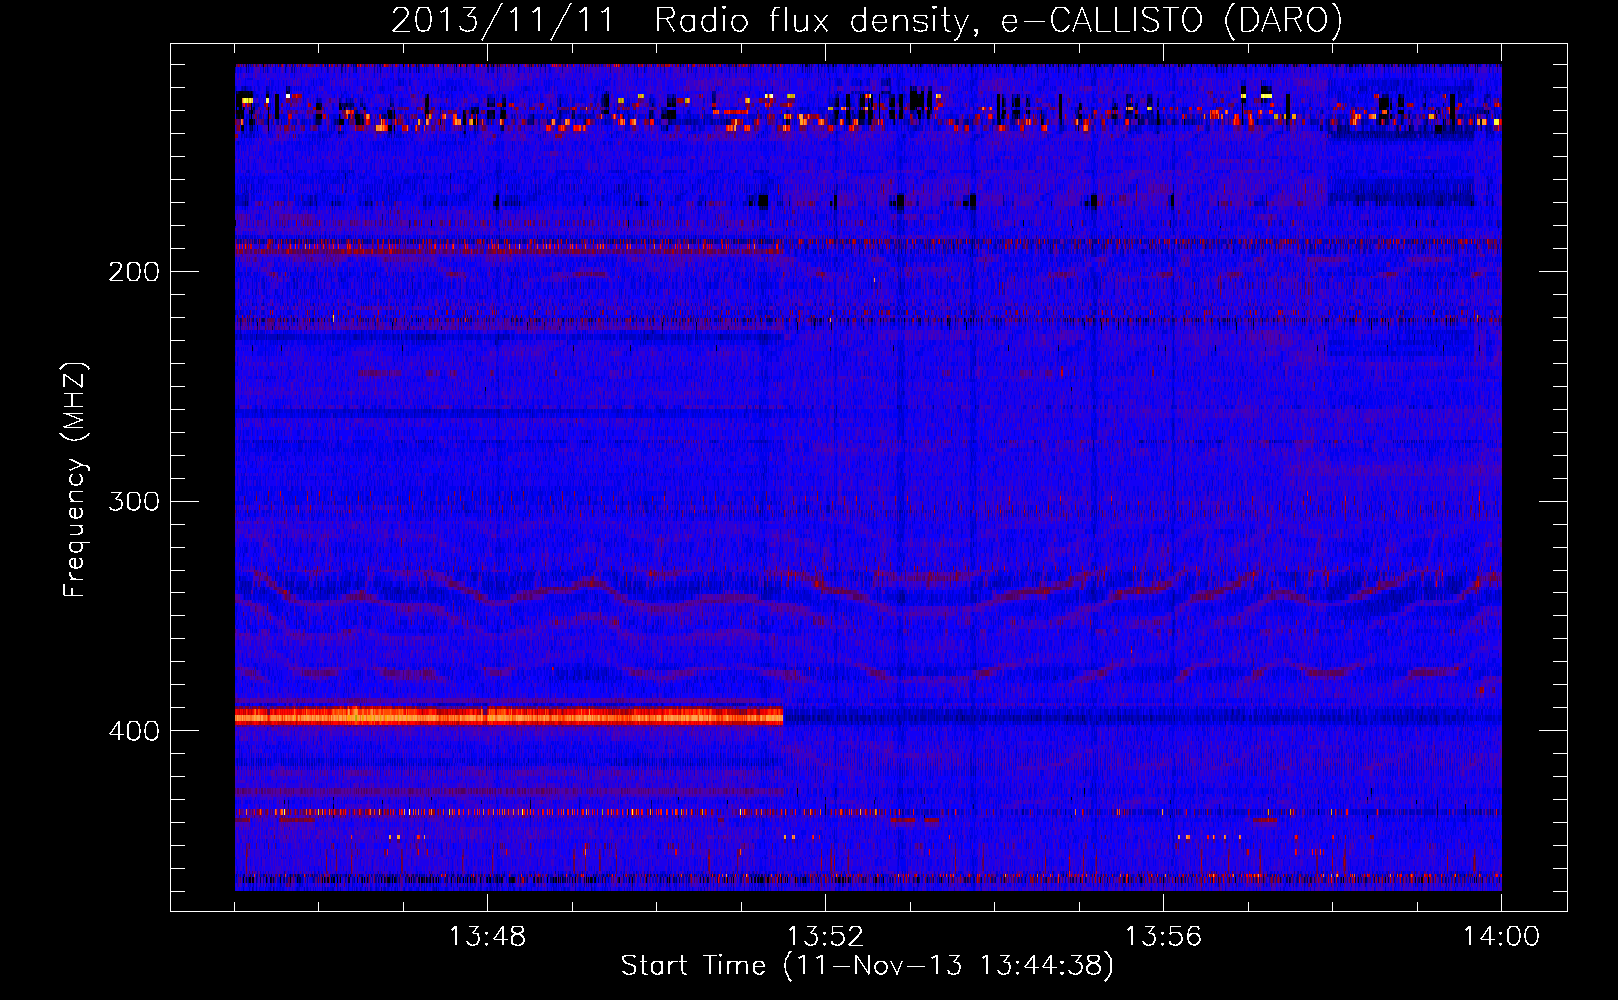Click the red interference line just above 200 MHz
This screenshot has width=1618, height=1000.
tap(508, 246)
